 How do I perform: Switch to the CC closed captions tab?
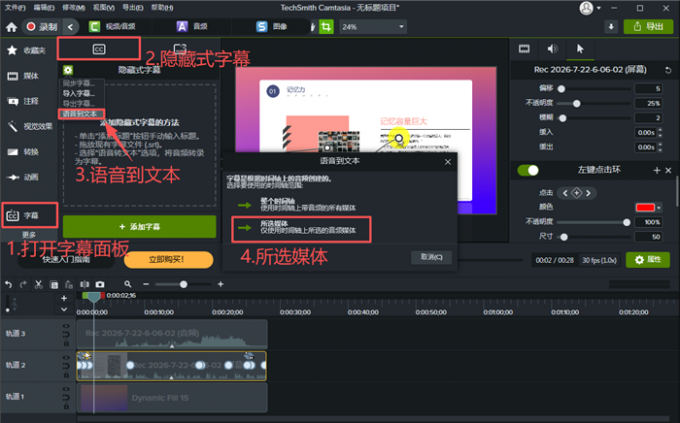coord(99,49)
